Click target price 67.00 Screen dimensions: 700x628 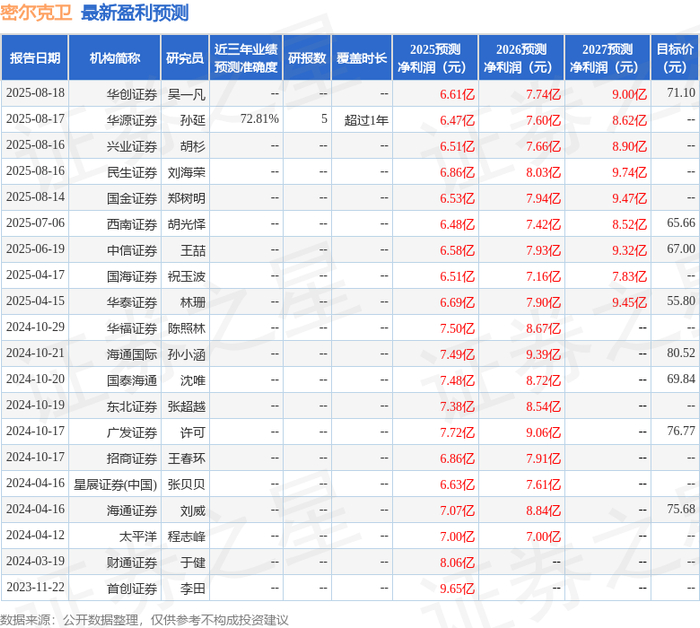click(681, 249)
